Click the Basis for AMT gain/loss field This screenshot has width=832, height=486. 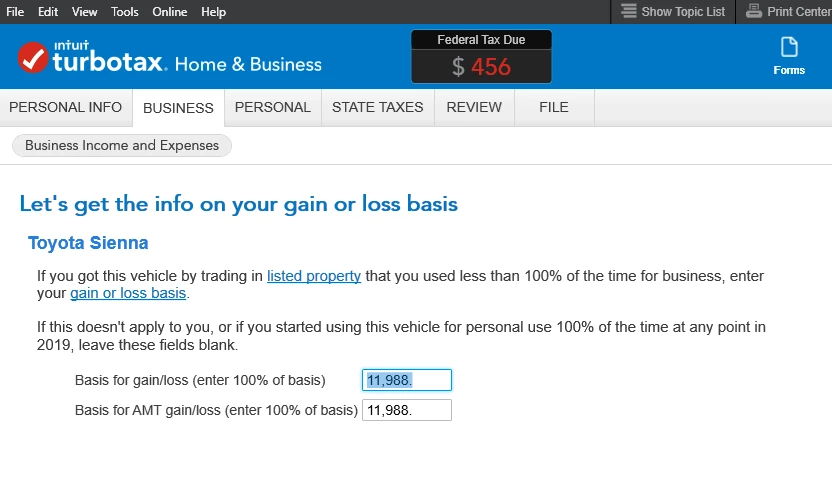407,410
